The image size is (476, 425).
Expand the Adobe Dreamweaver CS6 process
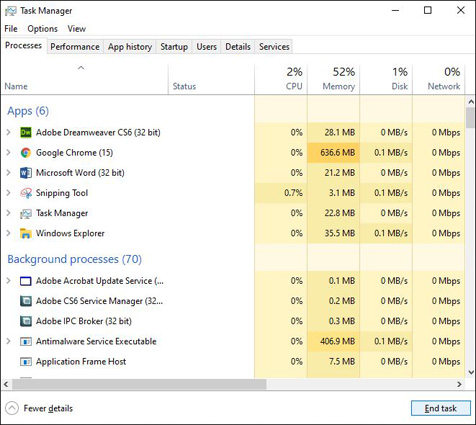[9, 132]
